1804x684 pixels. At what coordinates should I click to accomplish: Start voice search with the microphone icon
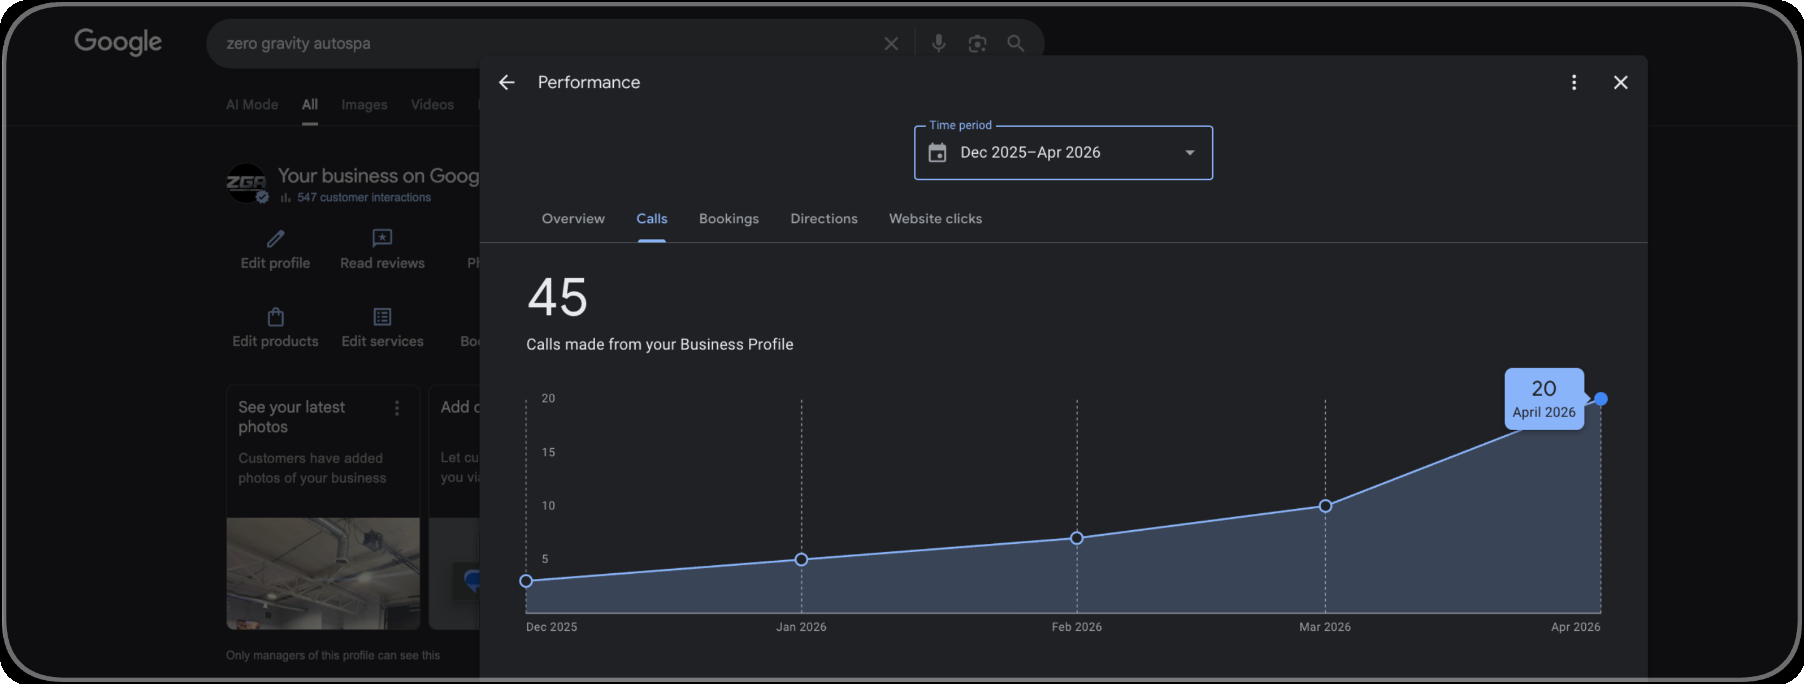point(938,43)
